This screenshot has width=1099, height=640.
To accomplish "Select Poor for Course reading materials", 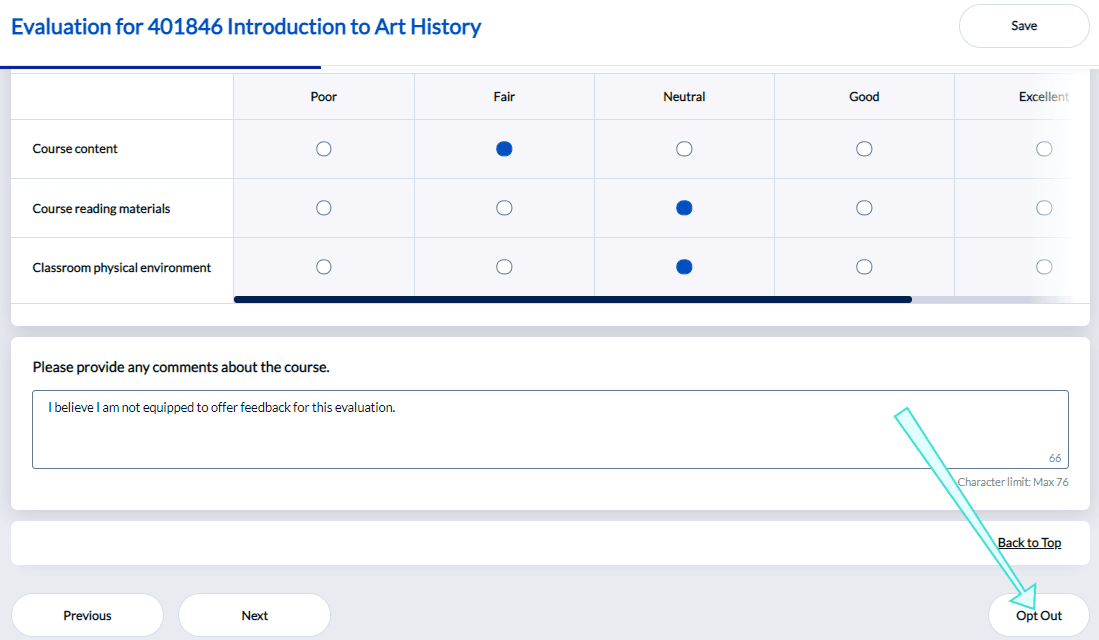I will 324,208.
